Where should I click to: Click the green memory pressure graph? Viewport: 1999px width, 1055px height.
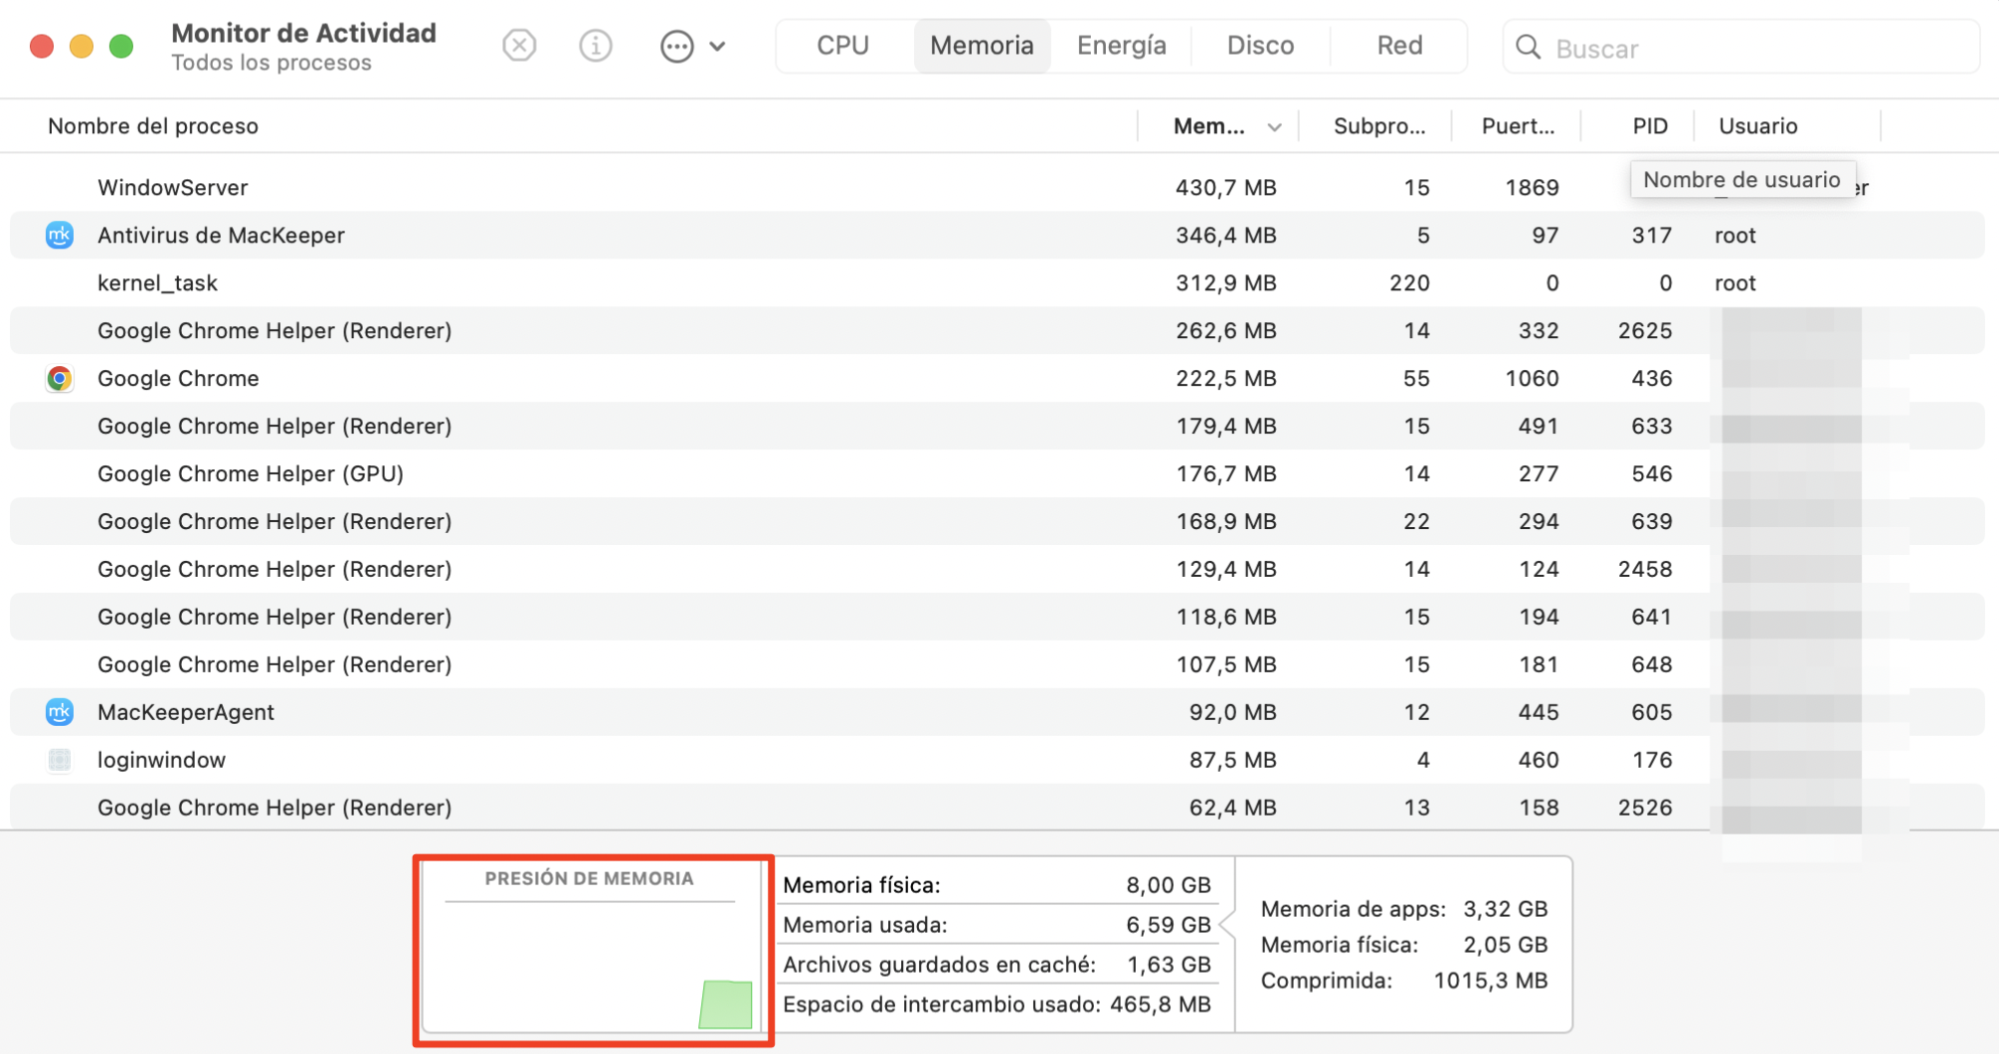pyautogui.click(x=725, y=1004)
